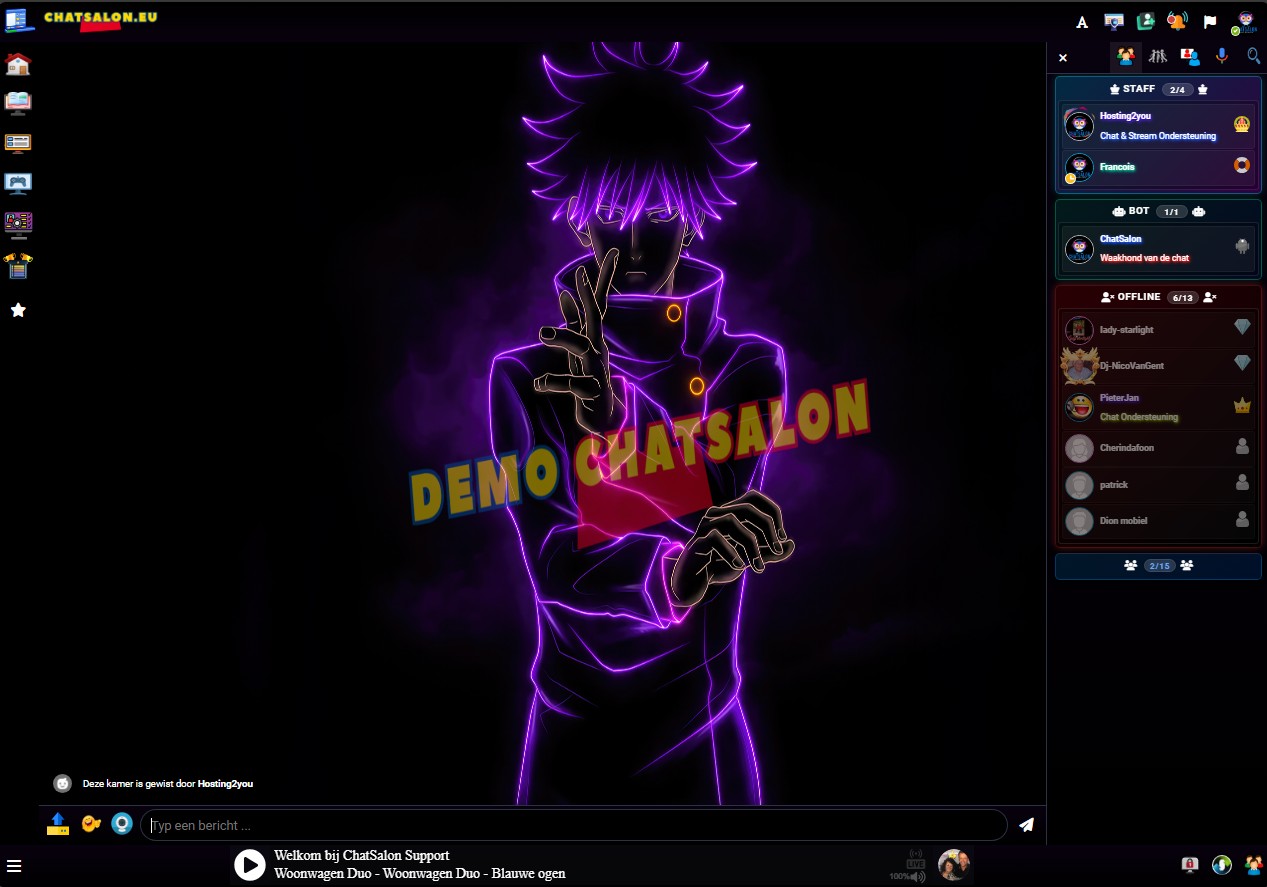
Task: Open the search tab in user panel
Action: 1253,57
